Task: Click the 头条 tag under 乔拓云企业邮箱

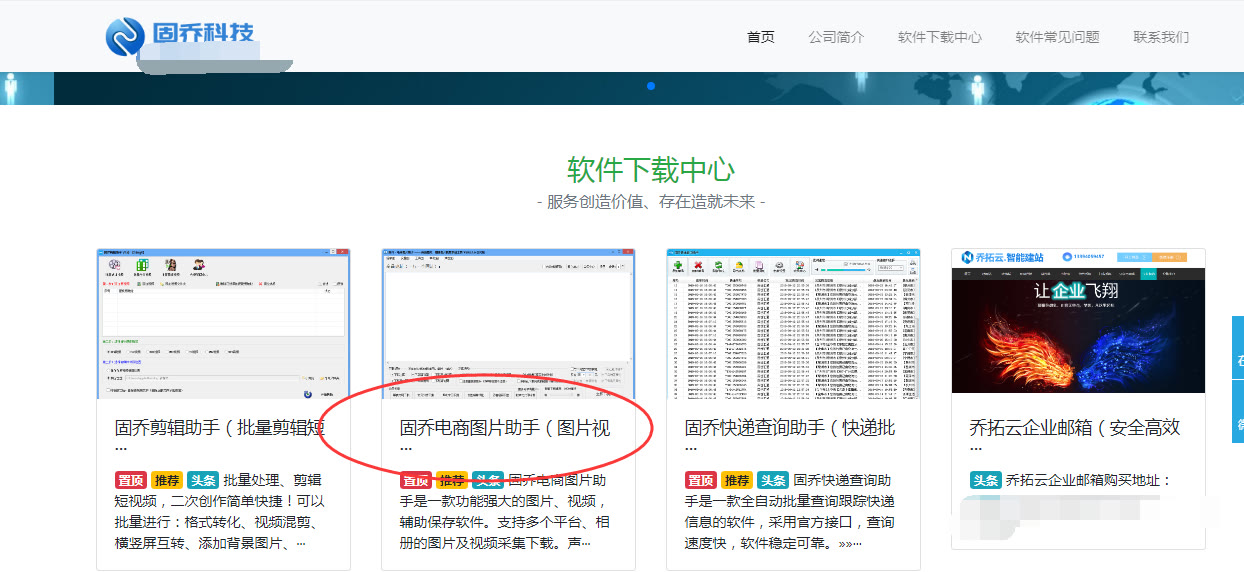Action: [986, 480]
